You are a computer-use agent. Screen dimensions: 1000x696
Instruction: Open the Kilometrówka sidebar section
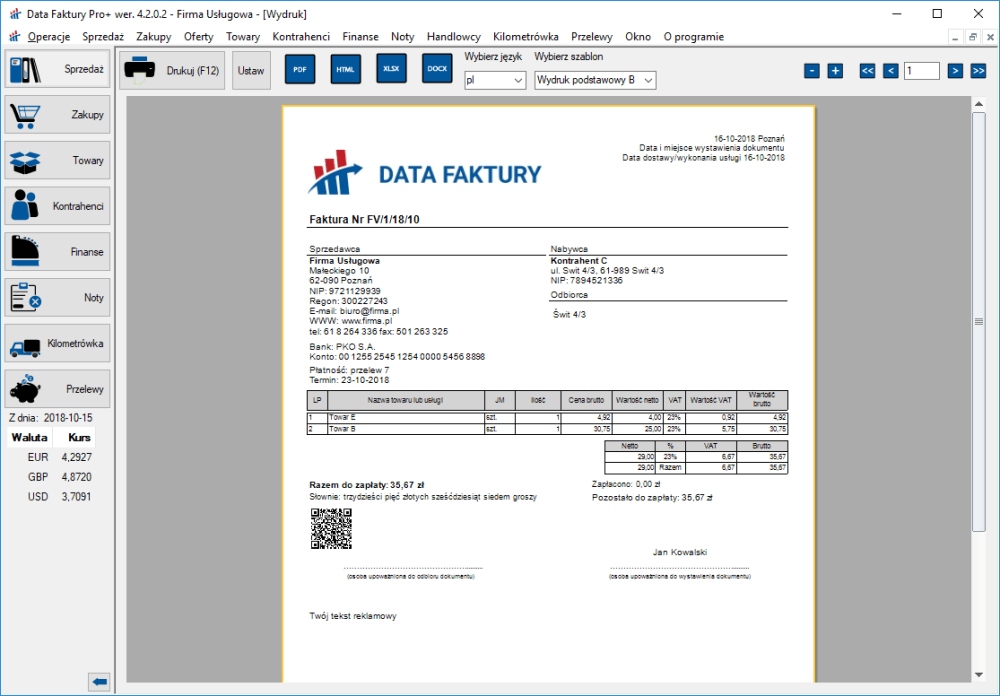pos(56,344)
